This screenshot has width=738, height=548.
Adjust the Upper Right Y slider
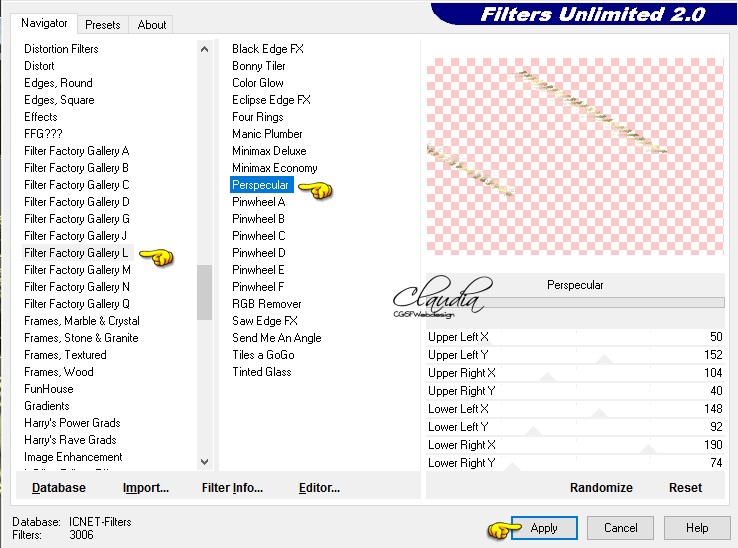click(575, 391)
